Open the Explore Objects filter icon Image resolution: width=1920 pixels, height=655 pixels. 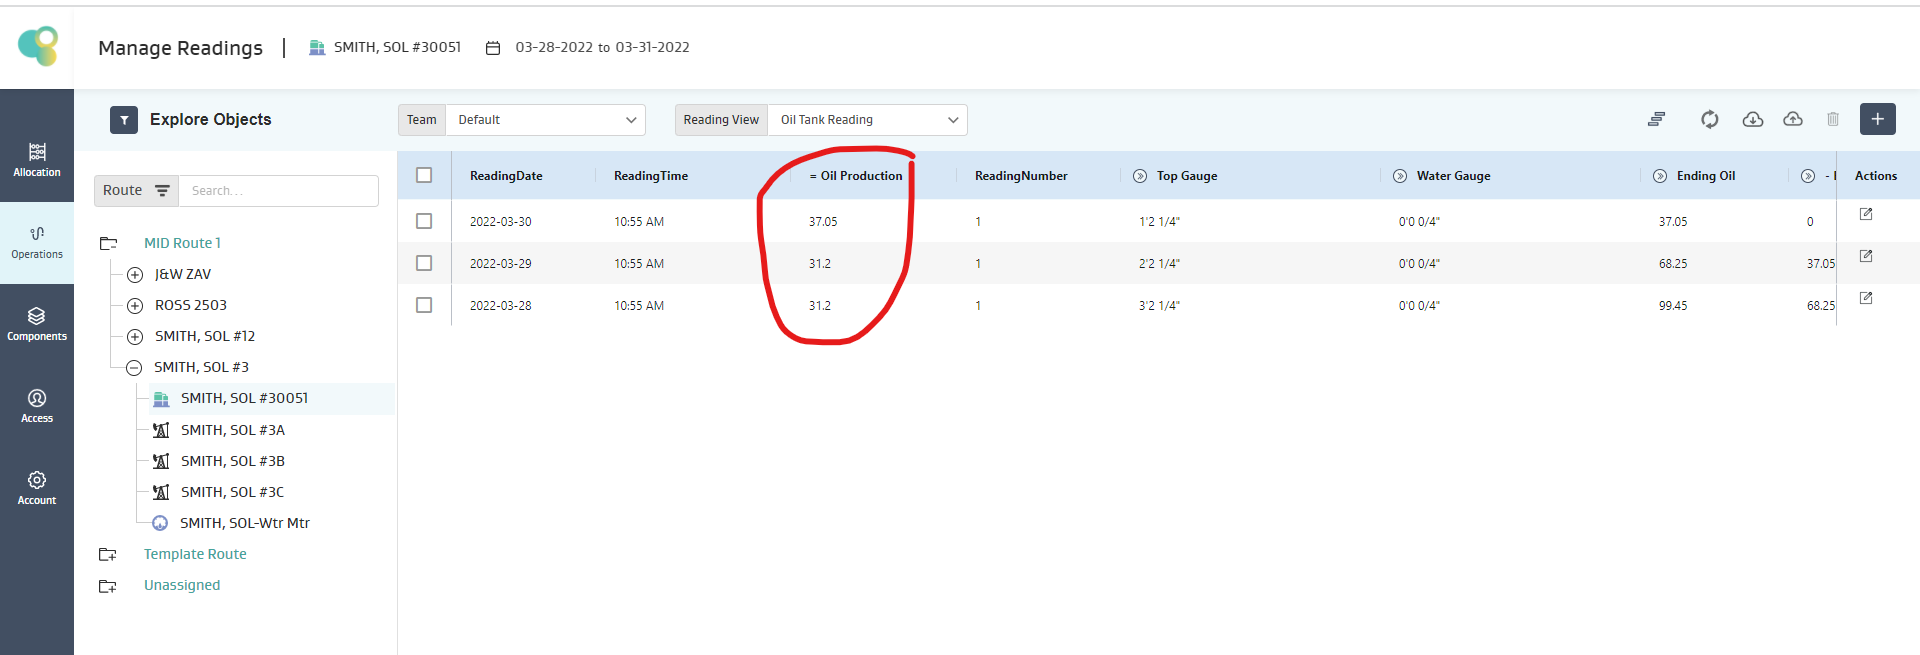click(124, 120)
